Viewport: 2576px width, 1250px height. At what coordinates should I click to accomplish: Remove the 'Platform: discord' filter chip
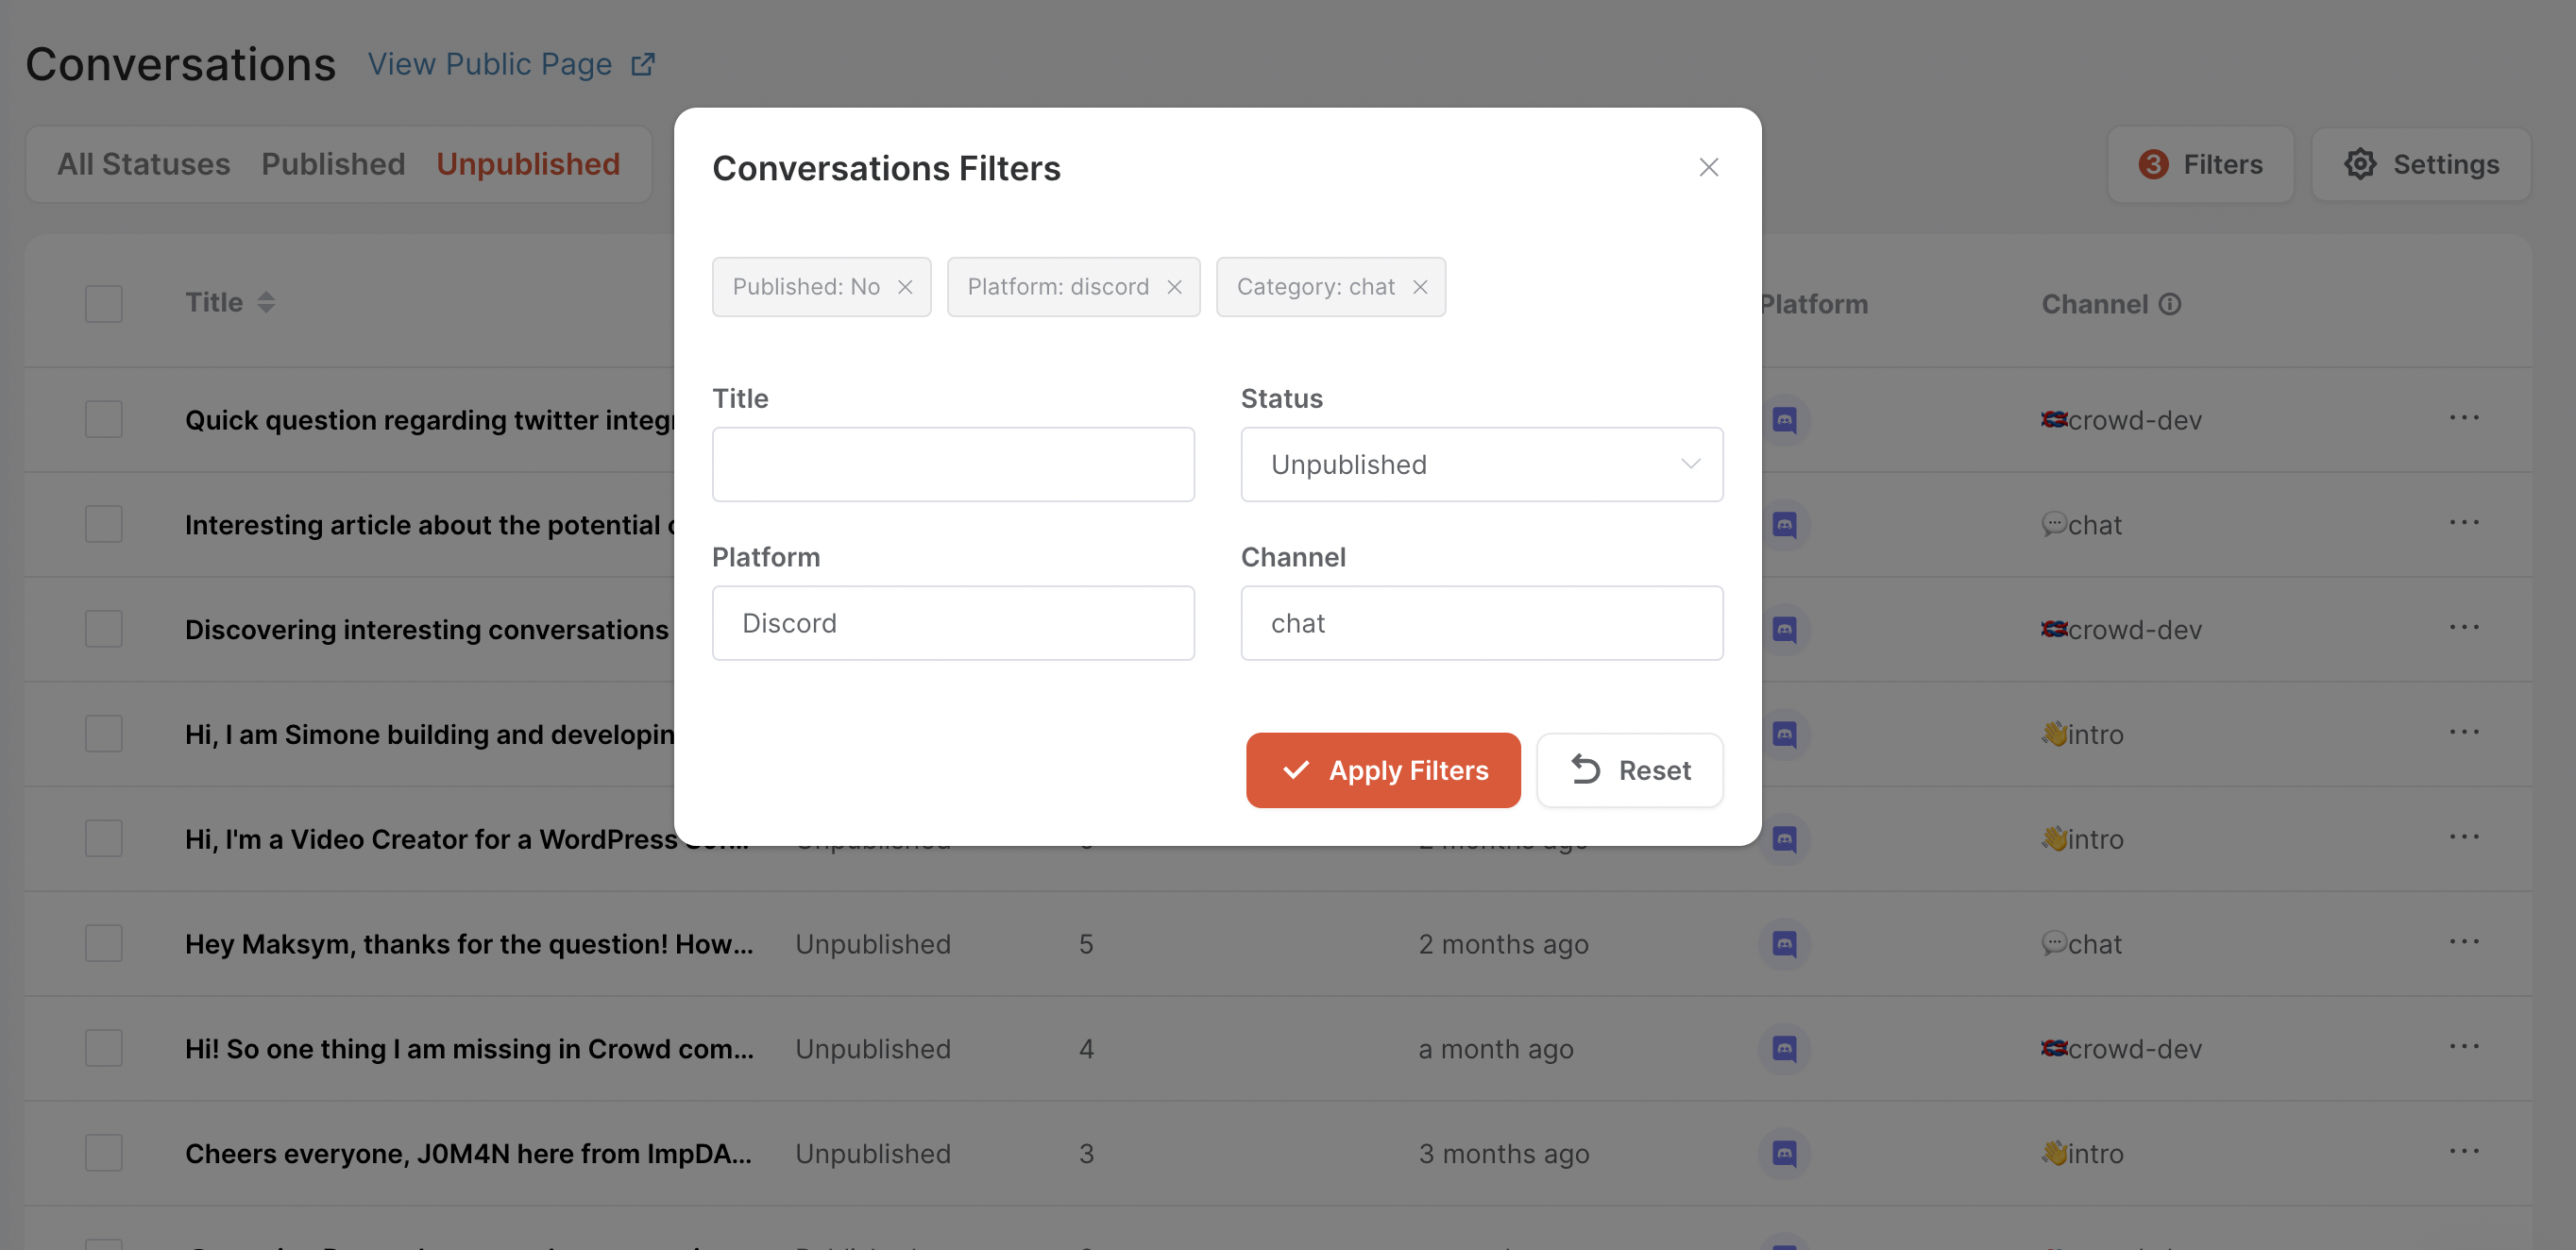coord(1174,287)
